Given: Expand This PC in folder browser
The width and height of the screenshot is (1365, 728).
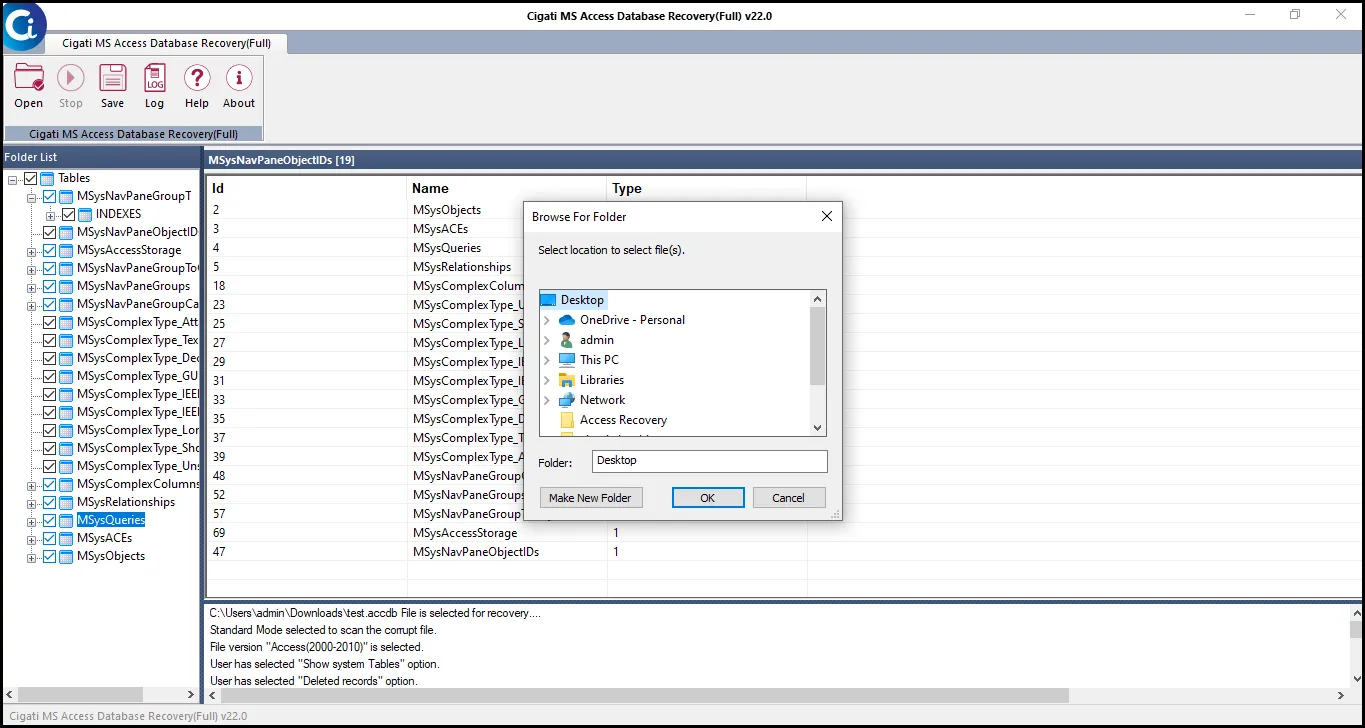Looking at the screenshot, I should click(x=547, y=360).
